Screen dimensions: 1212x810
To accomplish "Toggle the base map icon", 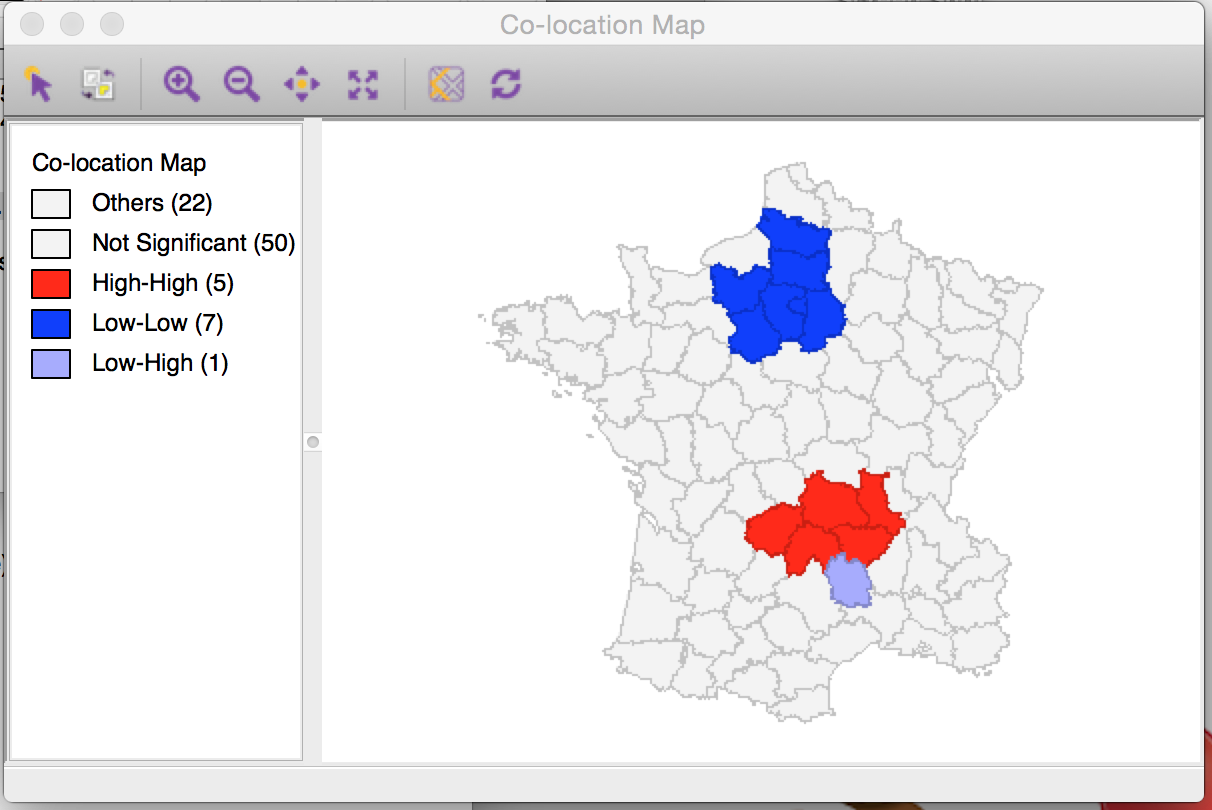I will [x=447, y=84].
